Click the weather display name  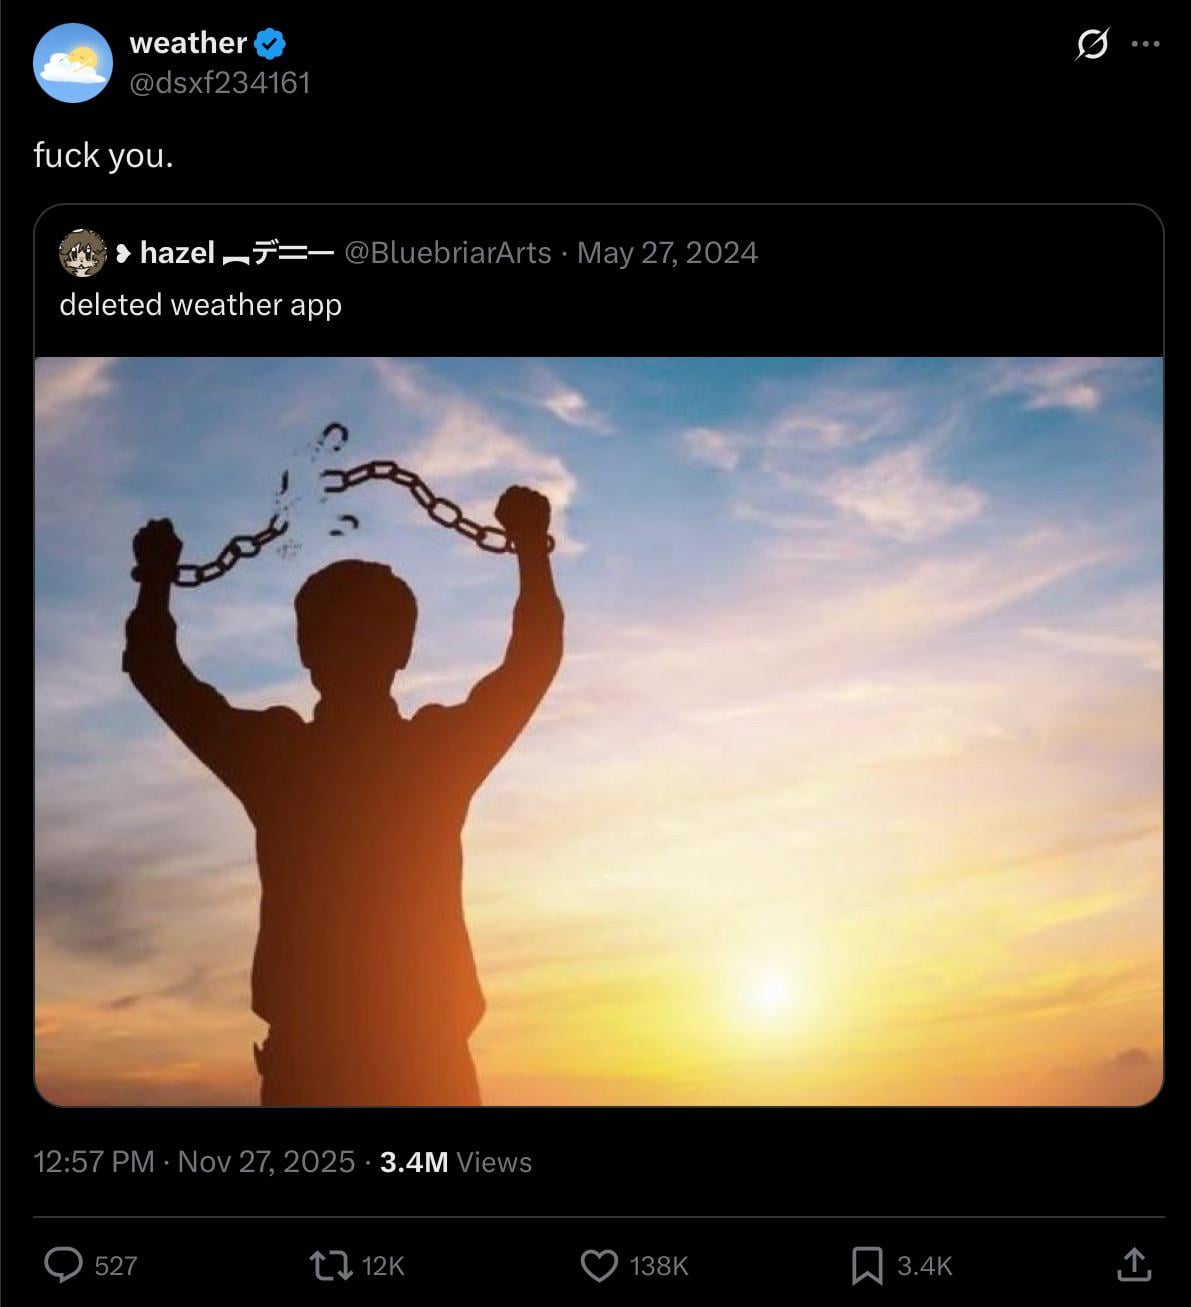coord(188,43)
